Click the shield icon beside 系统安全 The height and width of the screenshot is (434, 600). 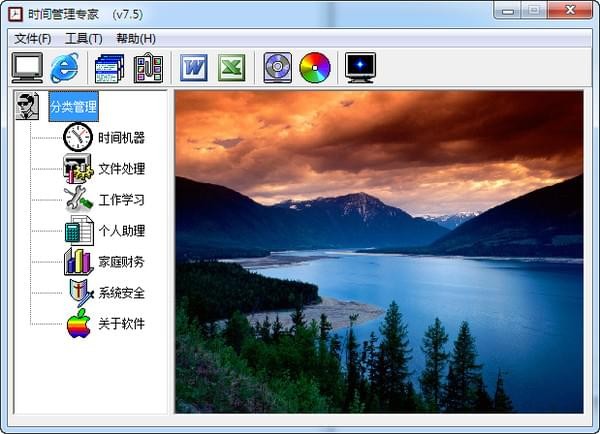click(x=81, y=293)
